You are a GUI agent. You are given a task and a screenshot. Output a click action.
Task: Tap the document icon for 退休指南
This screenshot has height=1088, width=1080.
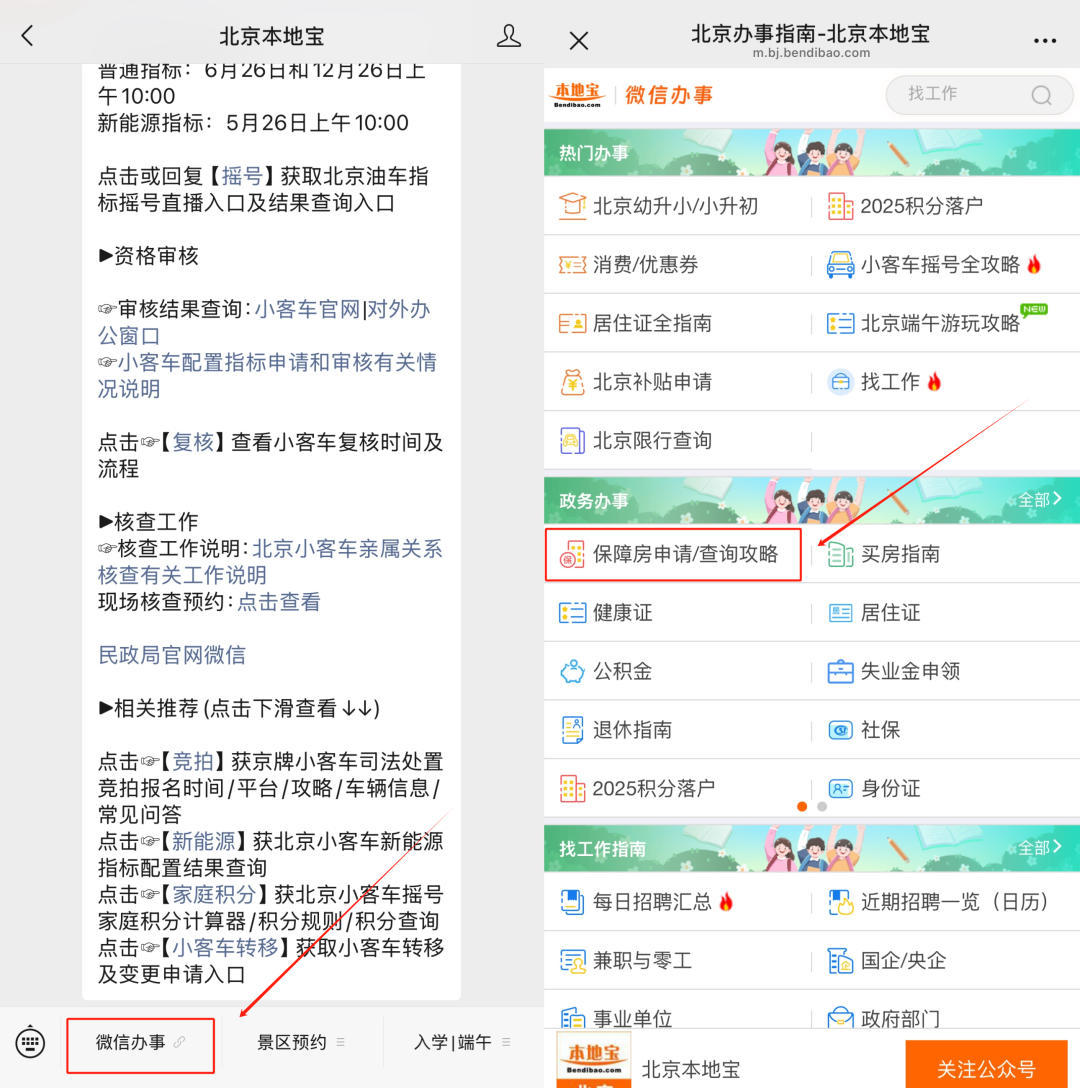pyautogui.click(x=572, y=730)
